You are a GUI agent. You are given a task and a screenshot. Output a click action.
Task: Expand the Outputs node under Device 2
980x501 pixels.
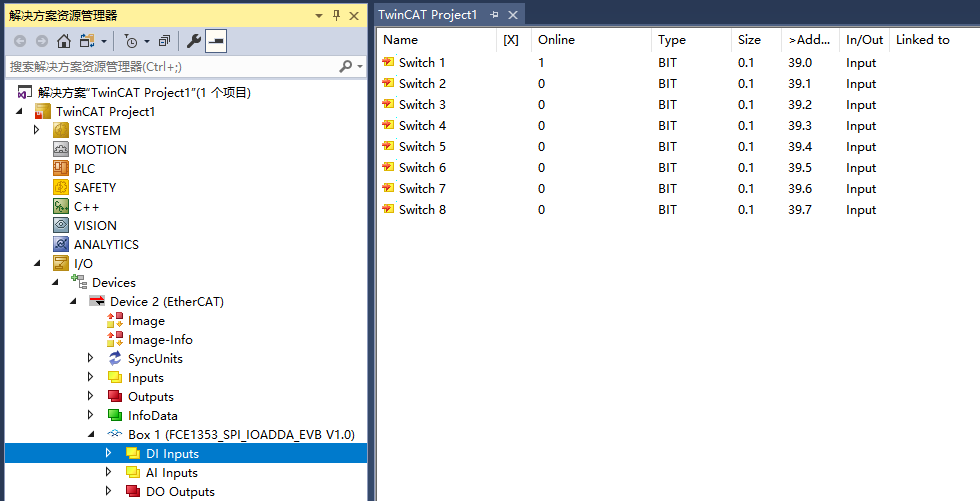(x=91, y=396)
